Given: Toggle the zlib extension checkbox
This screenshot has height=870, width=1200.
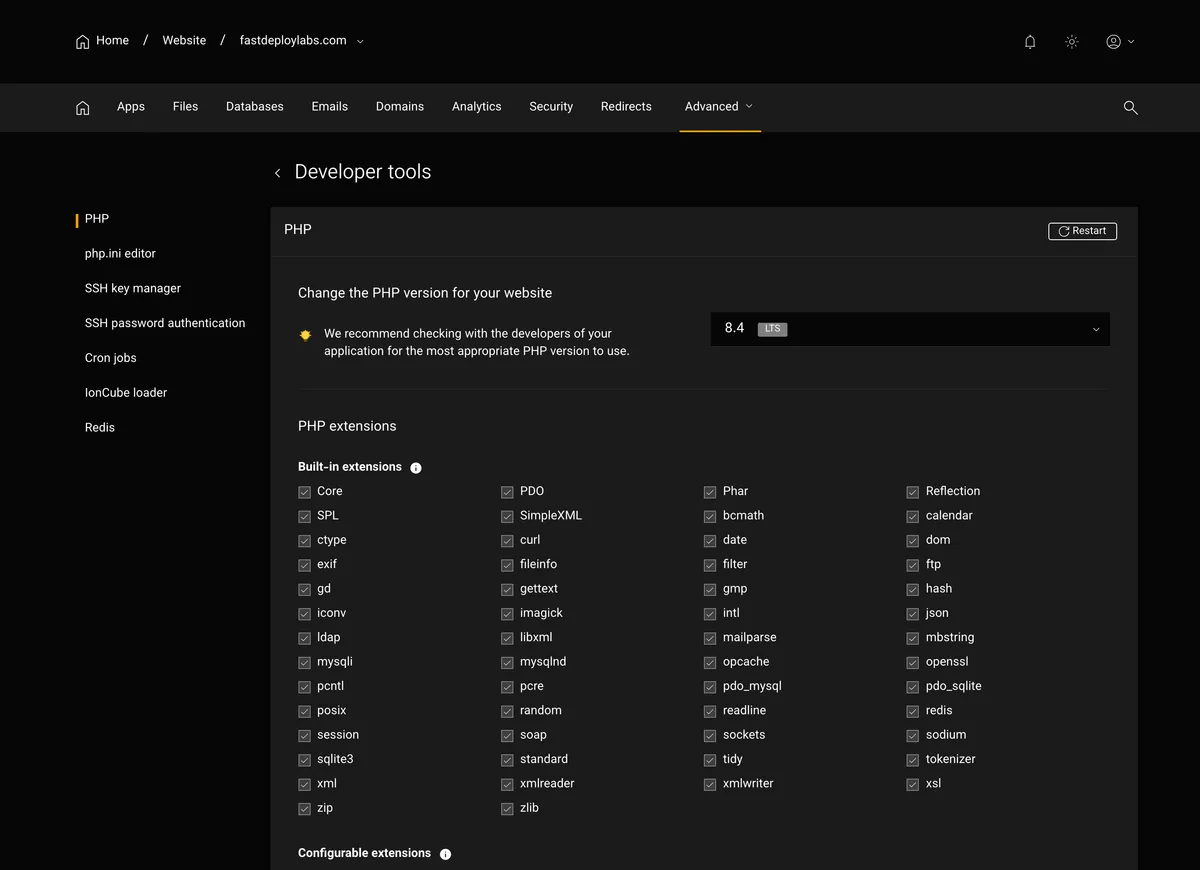Looking at the screenshot, I should pyautogui.click(x=507, y=809).
